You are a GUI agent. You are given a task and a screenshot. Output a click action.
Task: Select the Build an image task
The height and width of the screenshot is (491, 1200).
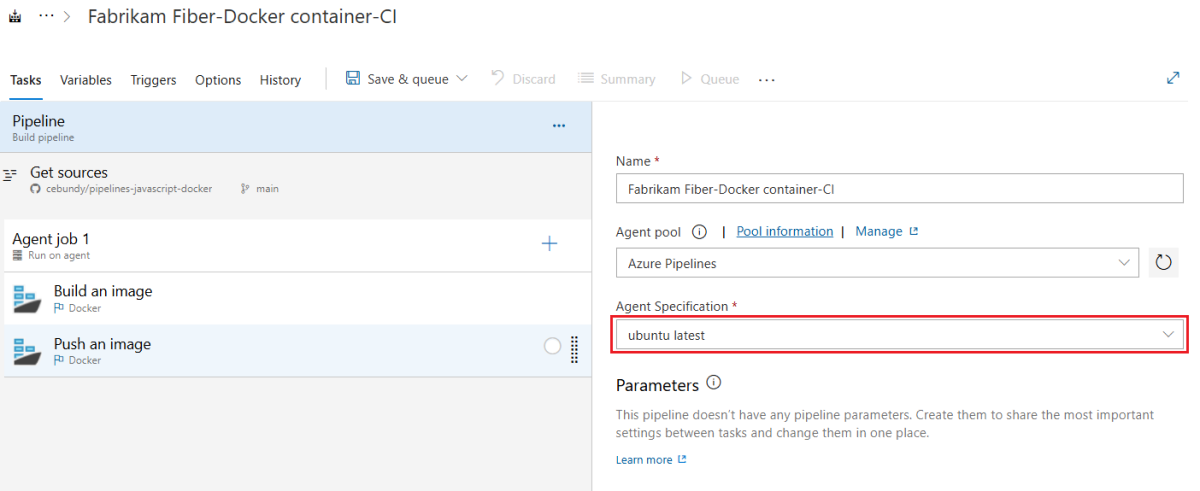(x=297, y=298)
